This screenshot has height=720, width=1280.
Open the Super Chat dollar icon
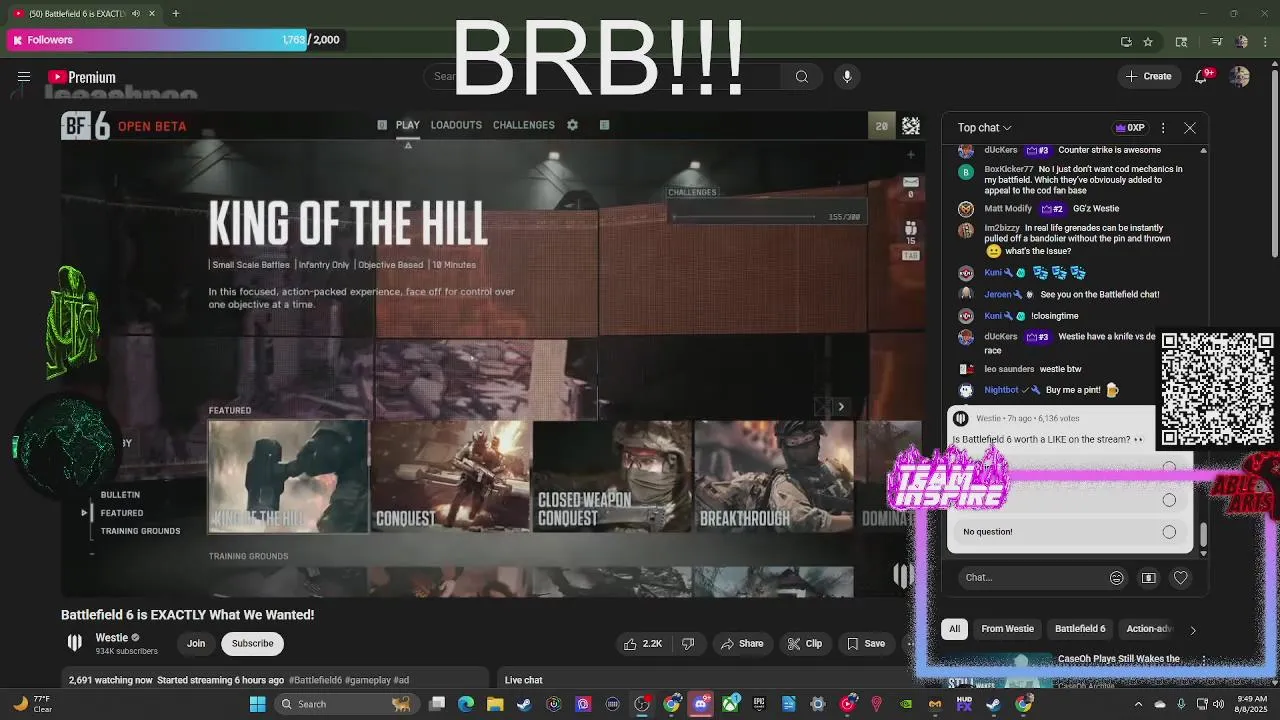pos(1149,577)
